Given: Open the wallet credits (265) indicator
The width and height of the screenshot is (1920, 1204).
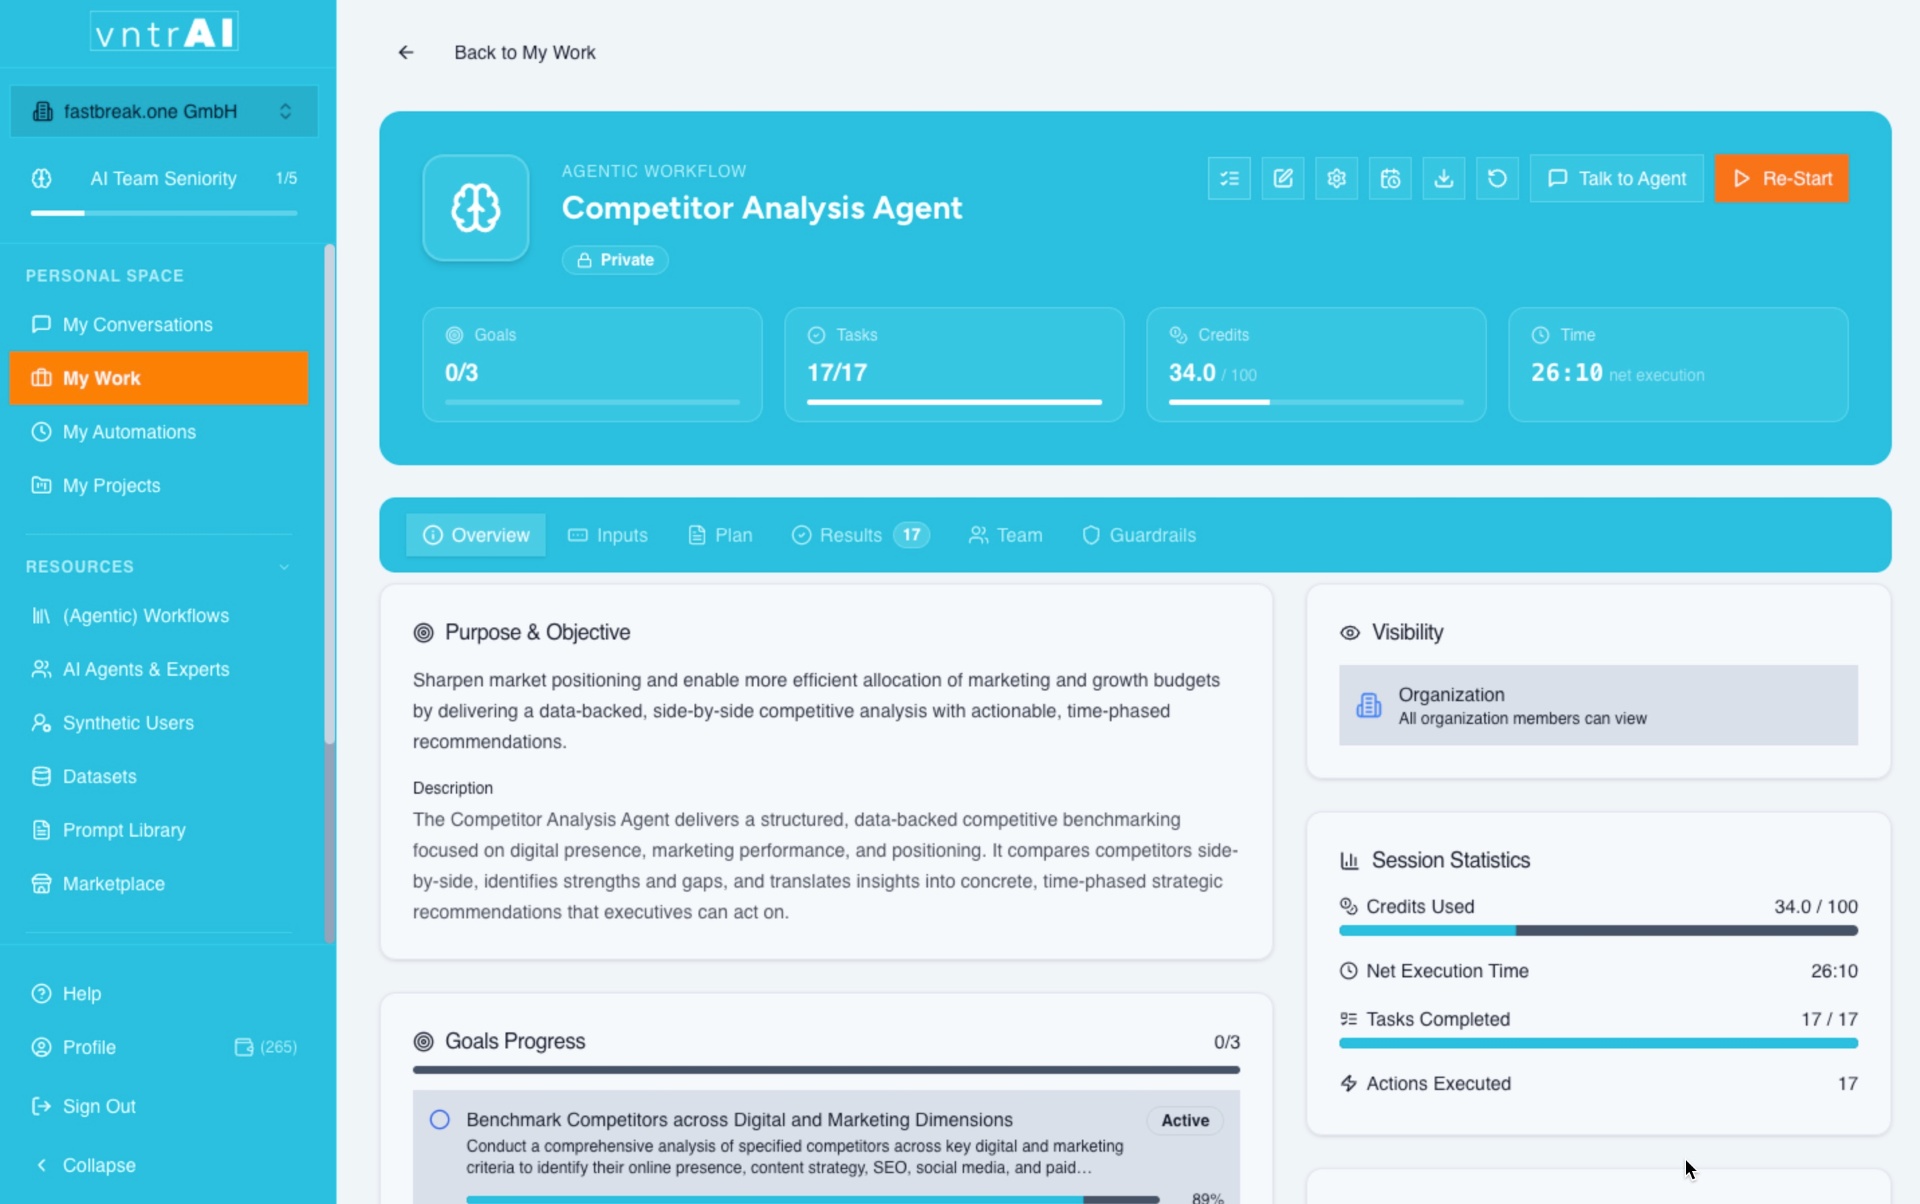Looking at the screenshot, I should 266,1047.
